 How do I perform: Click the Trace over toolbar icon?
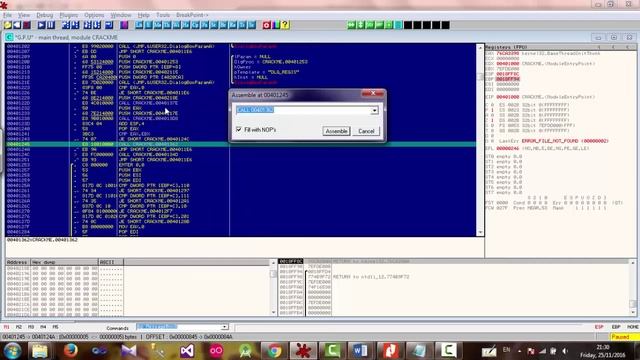(97, 25)
